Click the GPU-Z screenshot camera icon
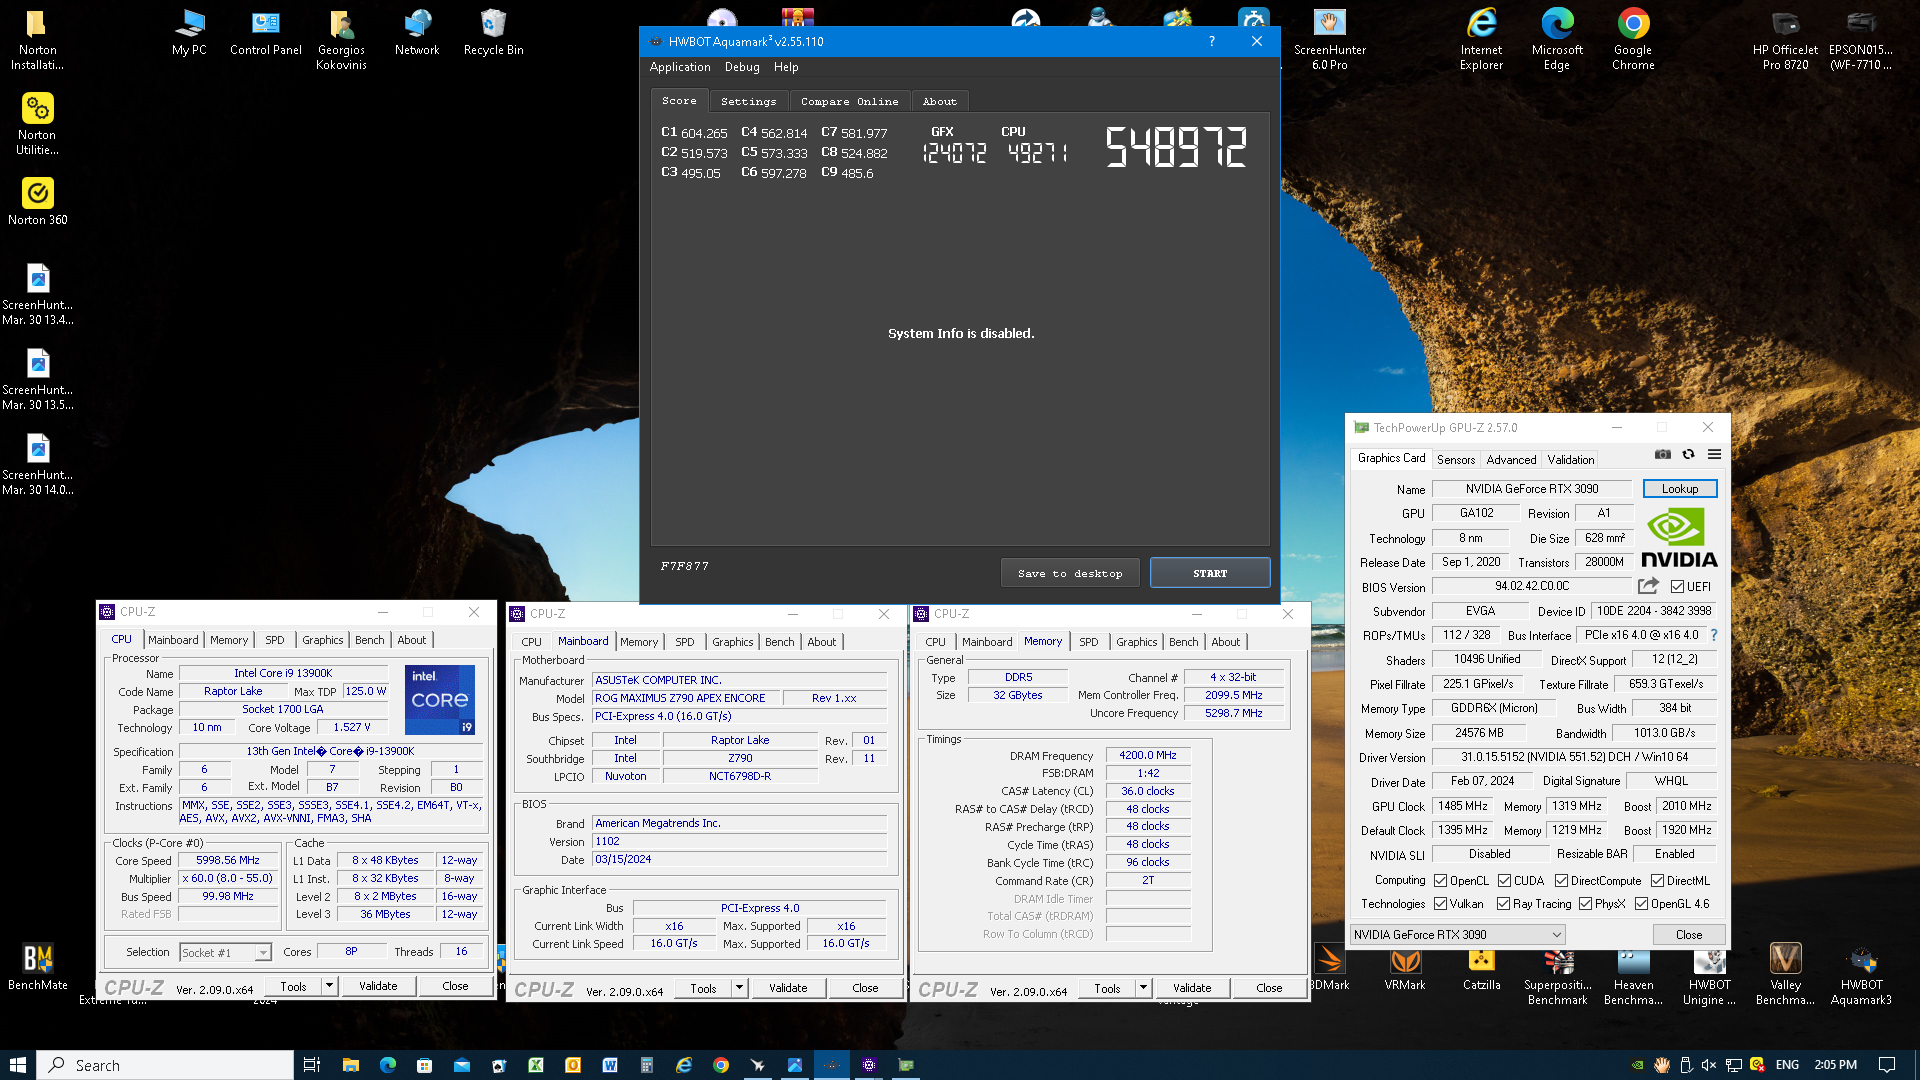 (1662, 454)
